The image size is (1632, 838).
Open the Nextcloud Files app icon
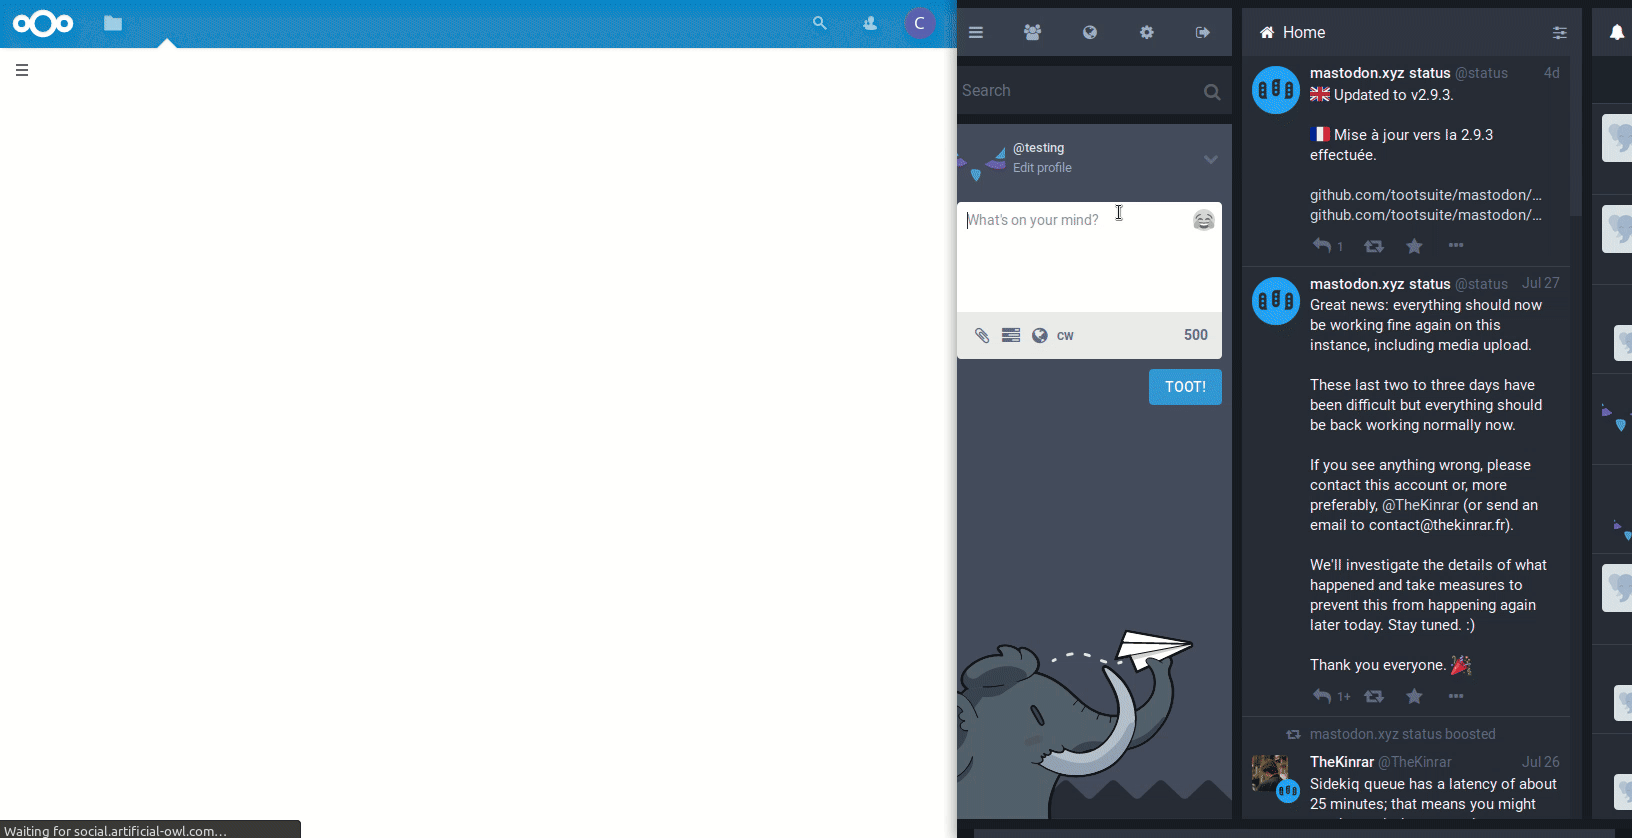pos(113,23)
